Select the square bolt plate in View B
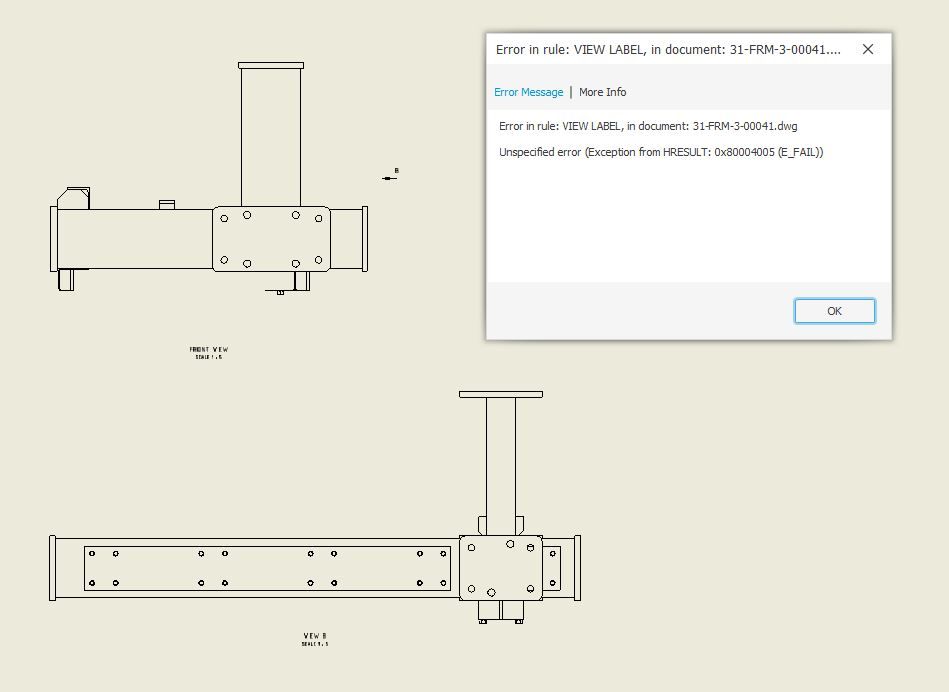The height and width of the screenshot is (692, 949). click(501, 568)
